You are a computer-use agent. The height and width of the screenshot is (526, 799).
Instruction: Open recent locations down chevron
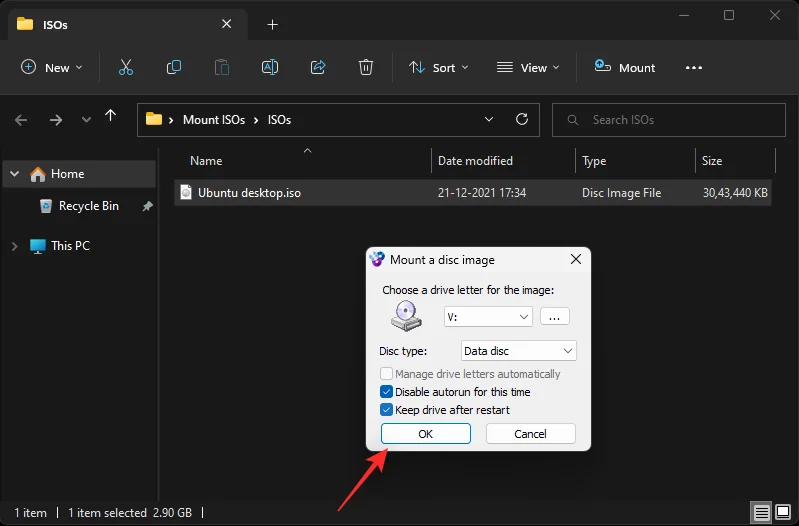(86, 120)
